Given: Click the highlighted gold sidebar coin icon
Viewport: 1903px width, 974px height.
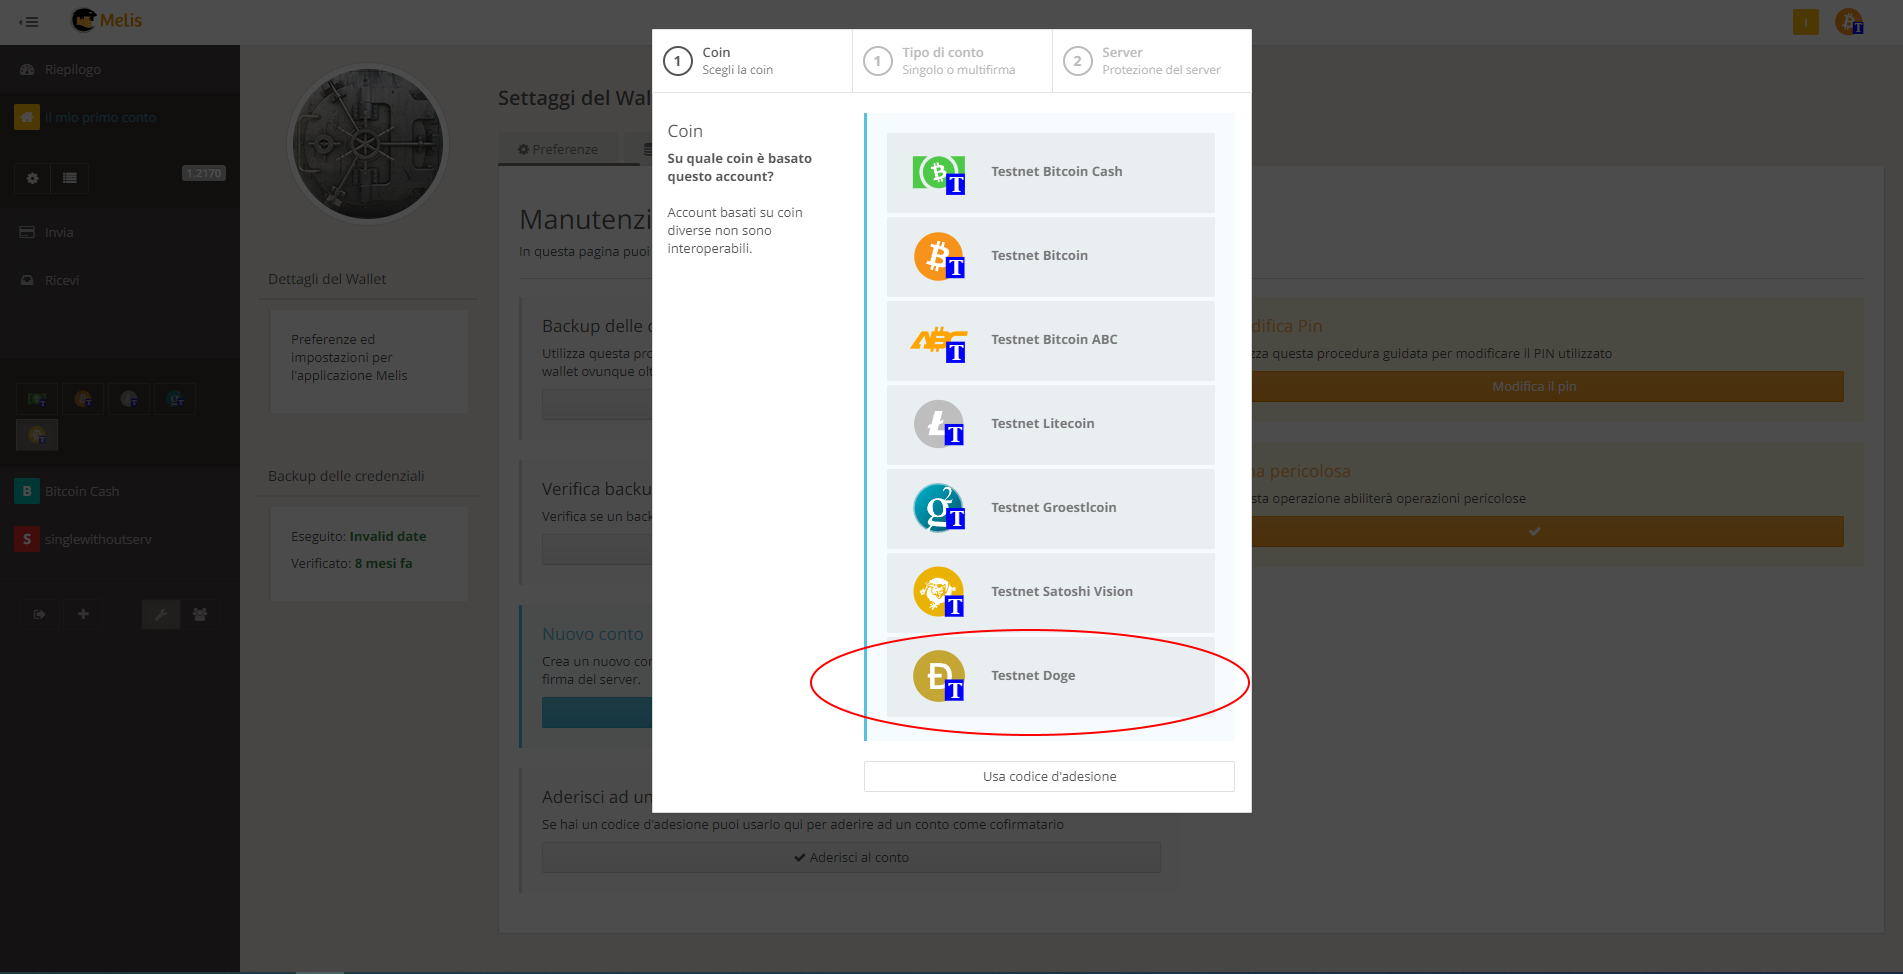Looking at the screenshot, I should coord(37,435).
